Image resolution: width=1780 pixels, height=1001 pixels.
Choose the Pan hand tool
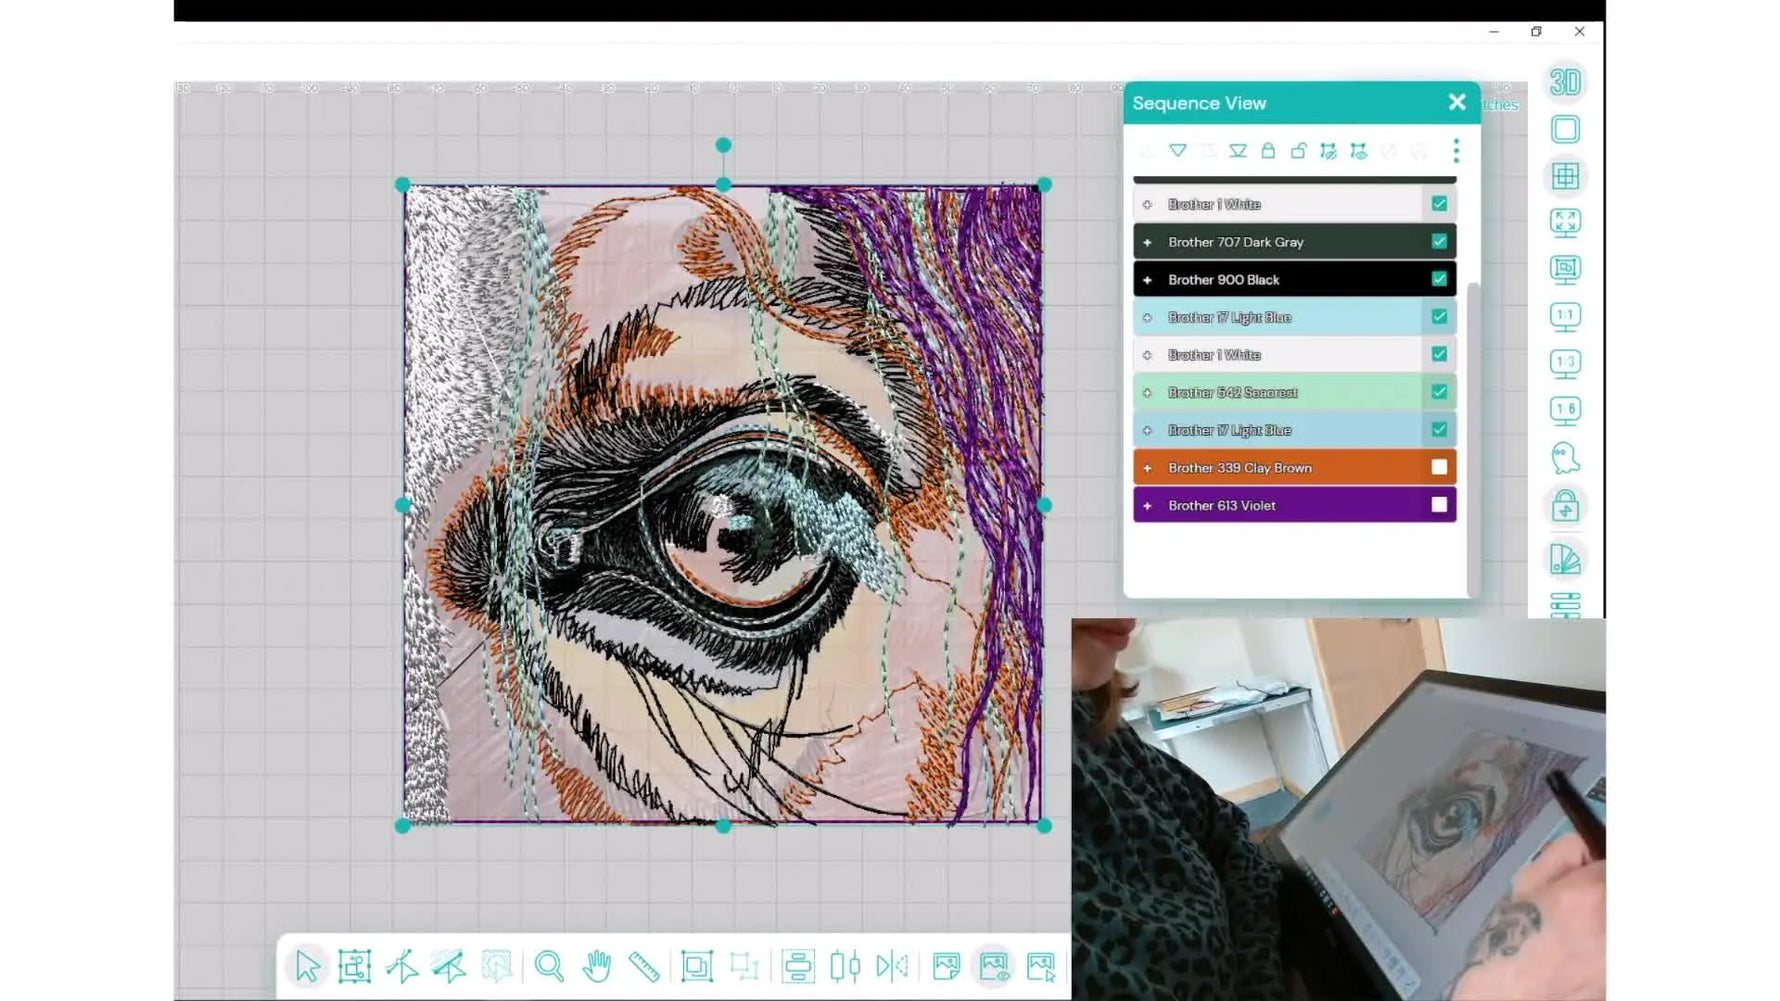pos(597,967)
